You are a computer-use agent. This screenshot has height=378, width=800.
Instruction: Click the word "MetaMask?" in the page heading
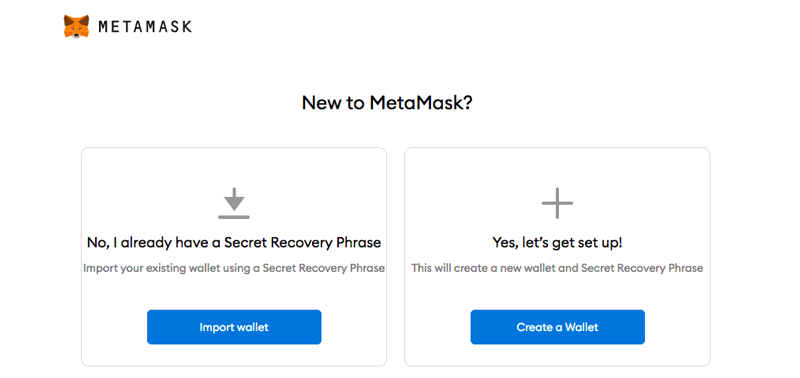421,103
